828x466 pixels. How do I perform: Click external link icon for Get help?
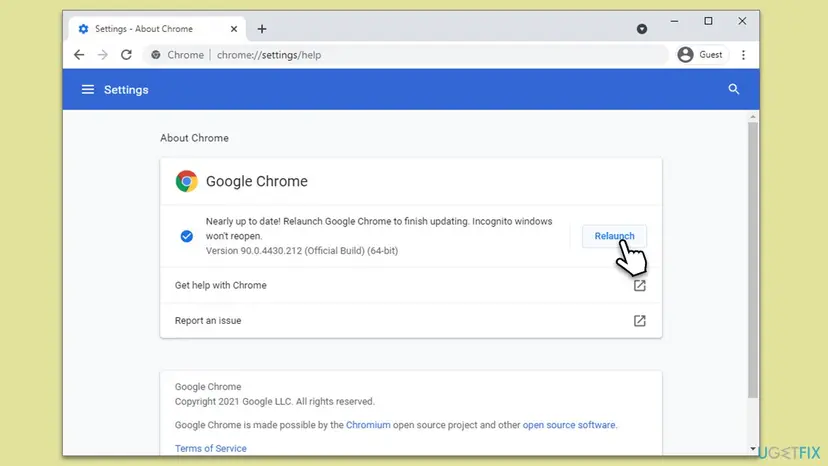coord(639,285)
